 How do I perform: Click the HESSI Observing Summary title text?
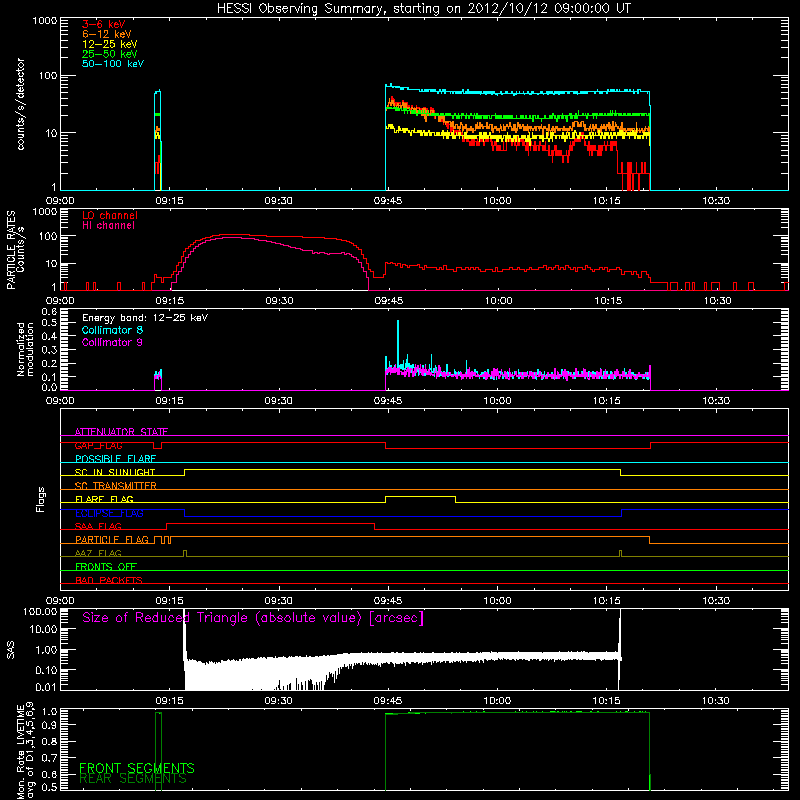point(424,9)
